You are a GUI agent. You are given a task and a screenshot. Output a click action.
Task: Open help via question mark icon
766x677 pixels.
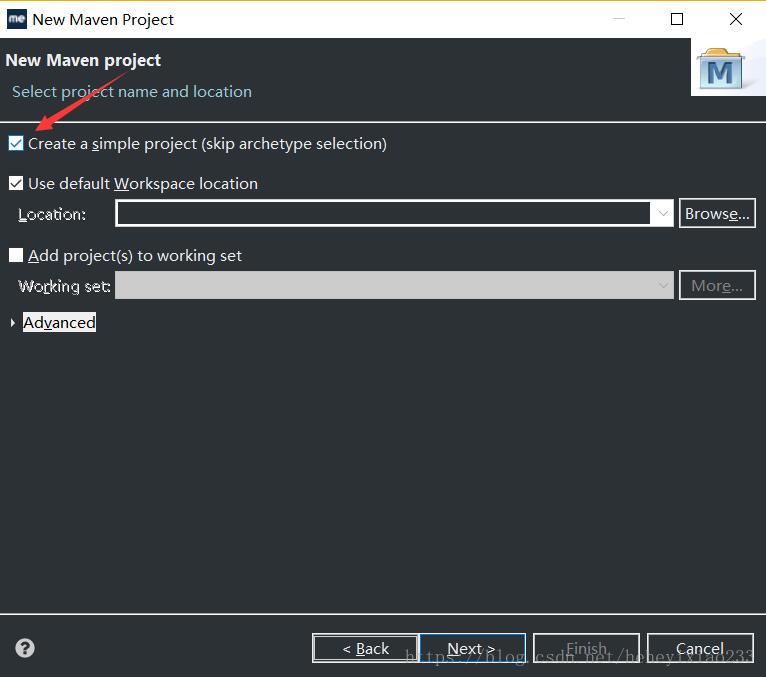pos(25,648)
